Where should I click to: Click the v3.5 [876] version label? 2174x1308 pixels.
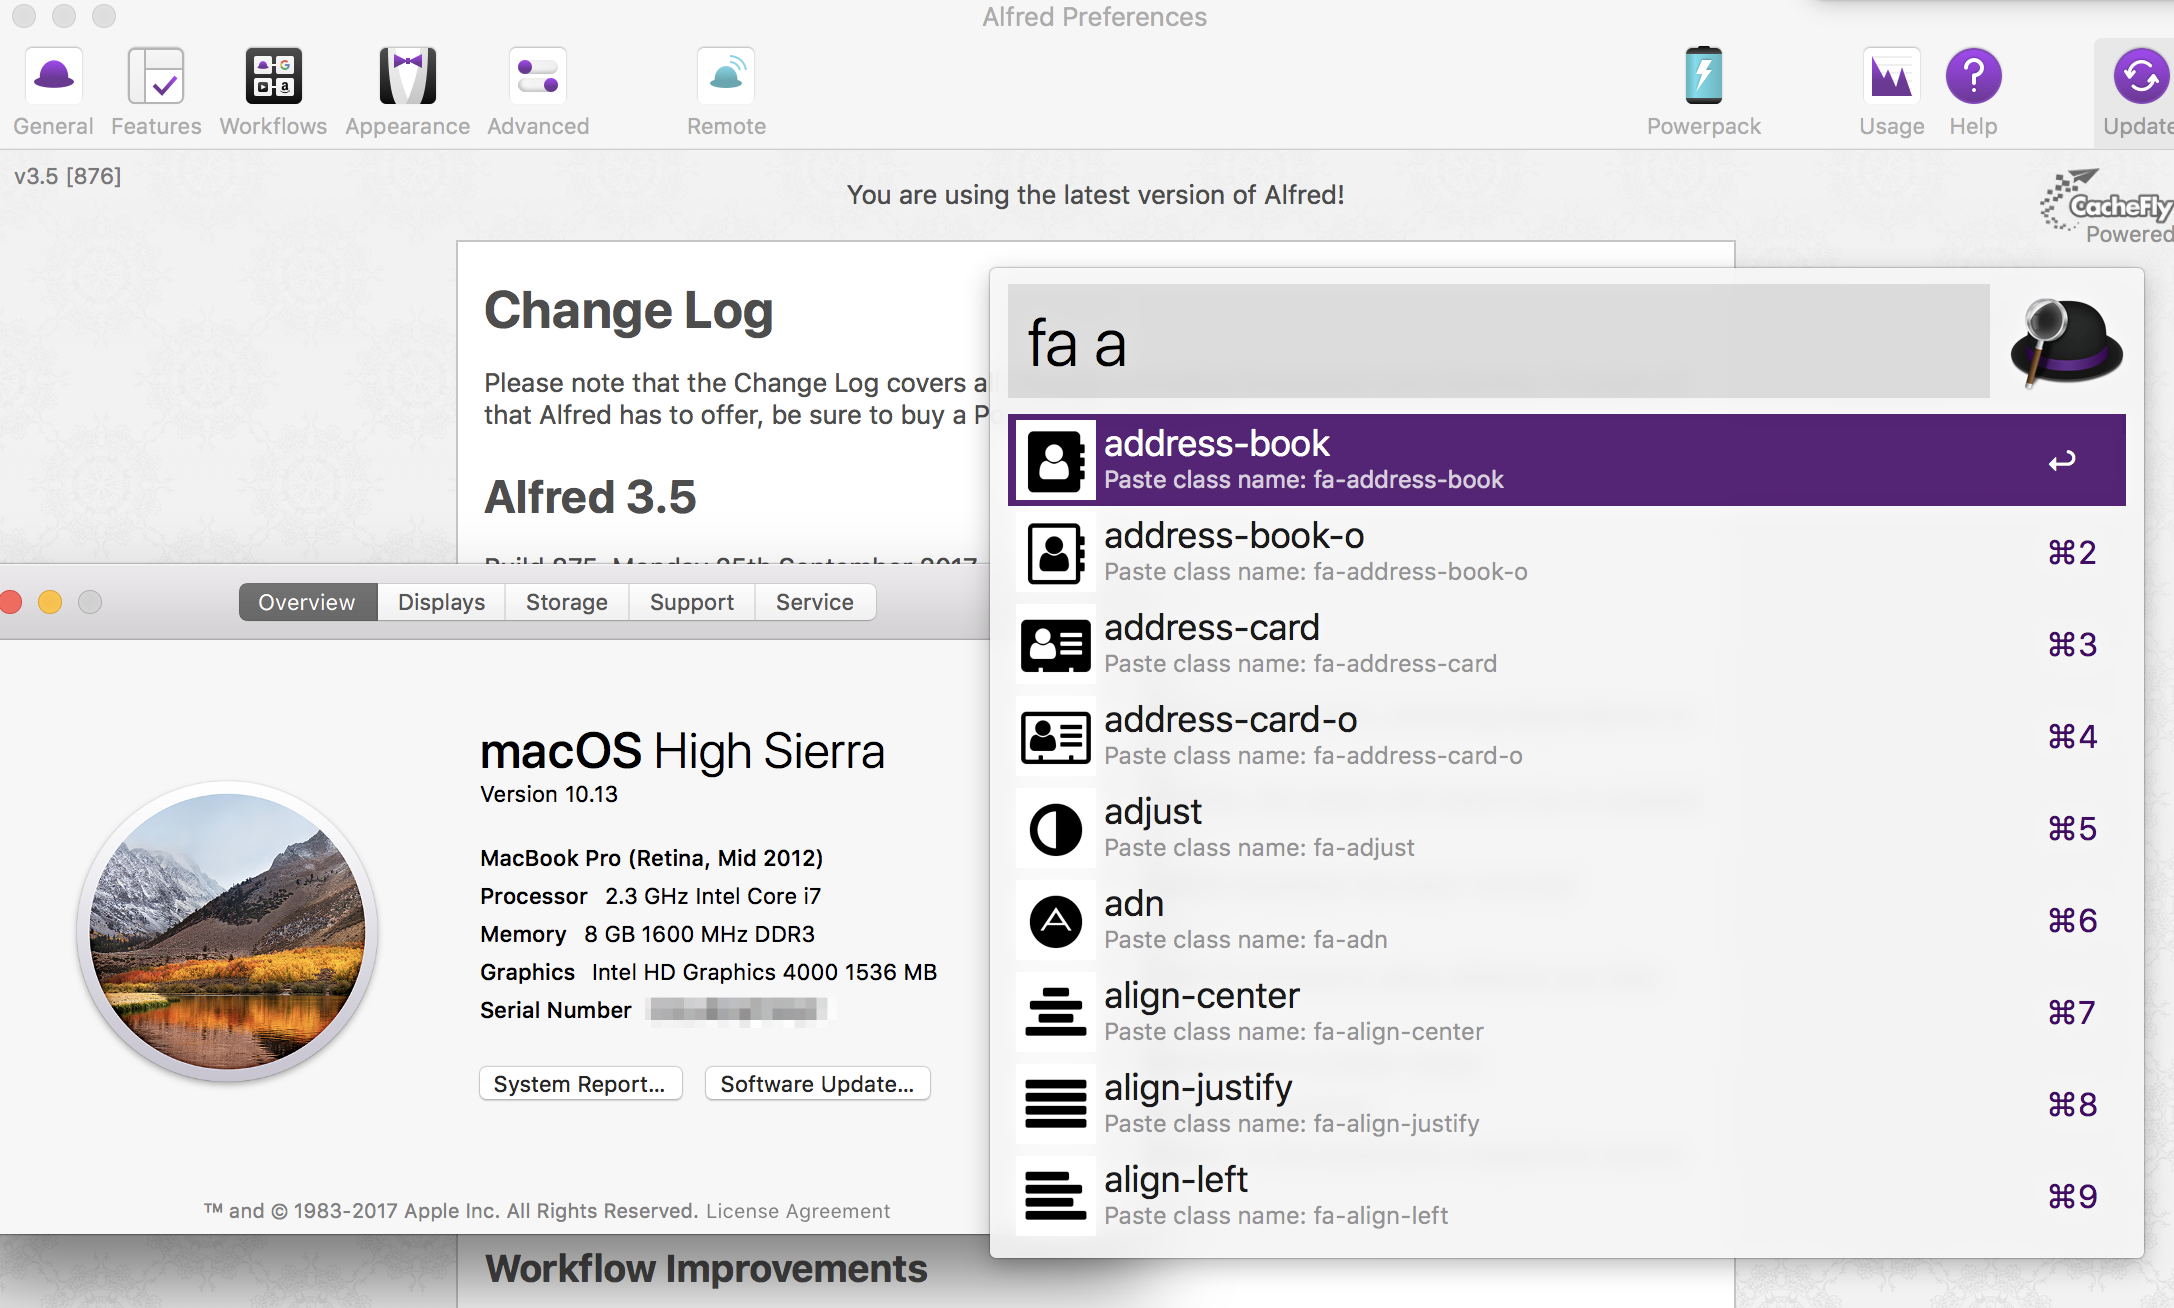67,176
